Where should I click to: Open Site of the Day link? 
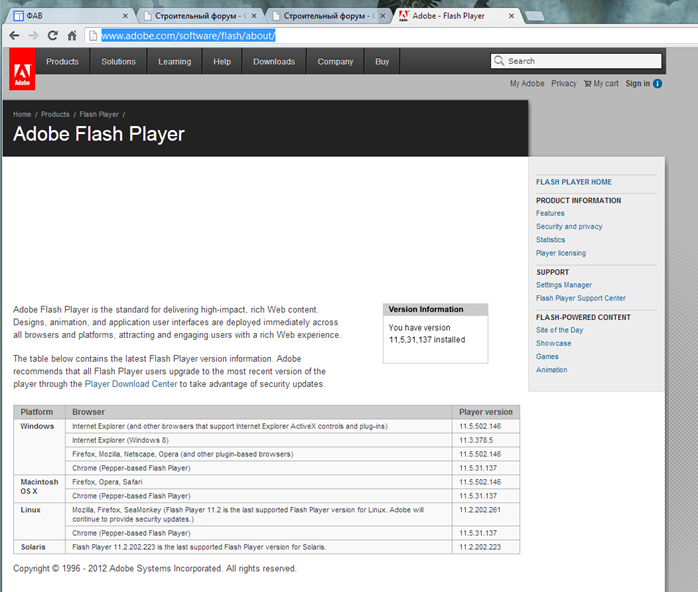coord(560,330)
